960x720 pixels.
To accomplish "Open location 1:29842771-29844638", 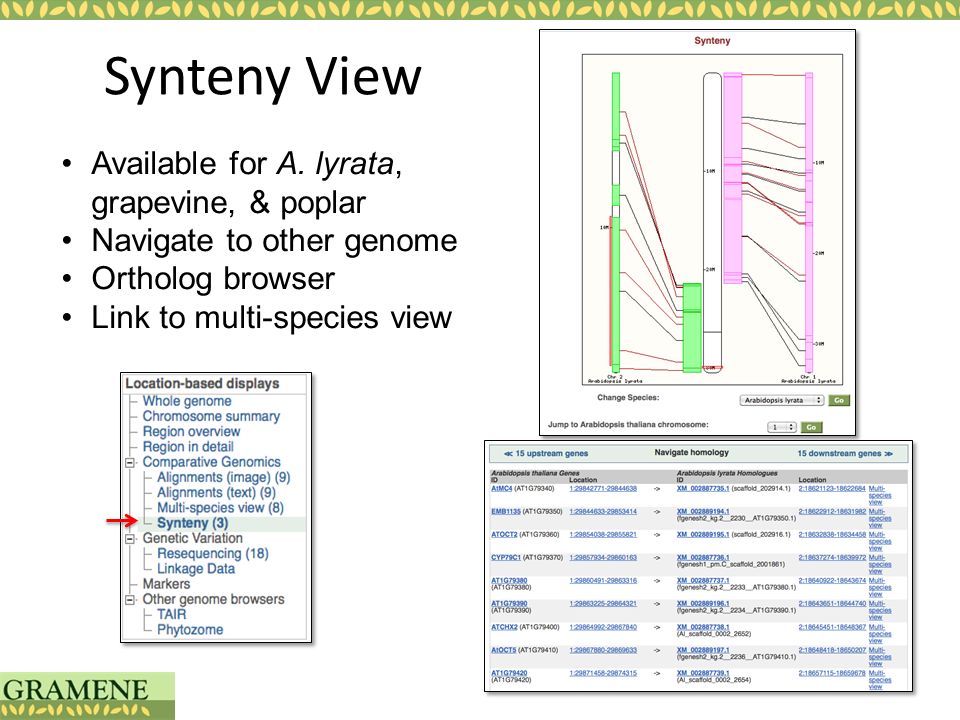I will pyautogui.click(x=603, y=489).
